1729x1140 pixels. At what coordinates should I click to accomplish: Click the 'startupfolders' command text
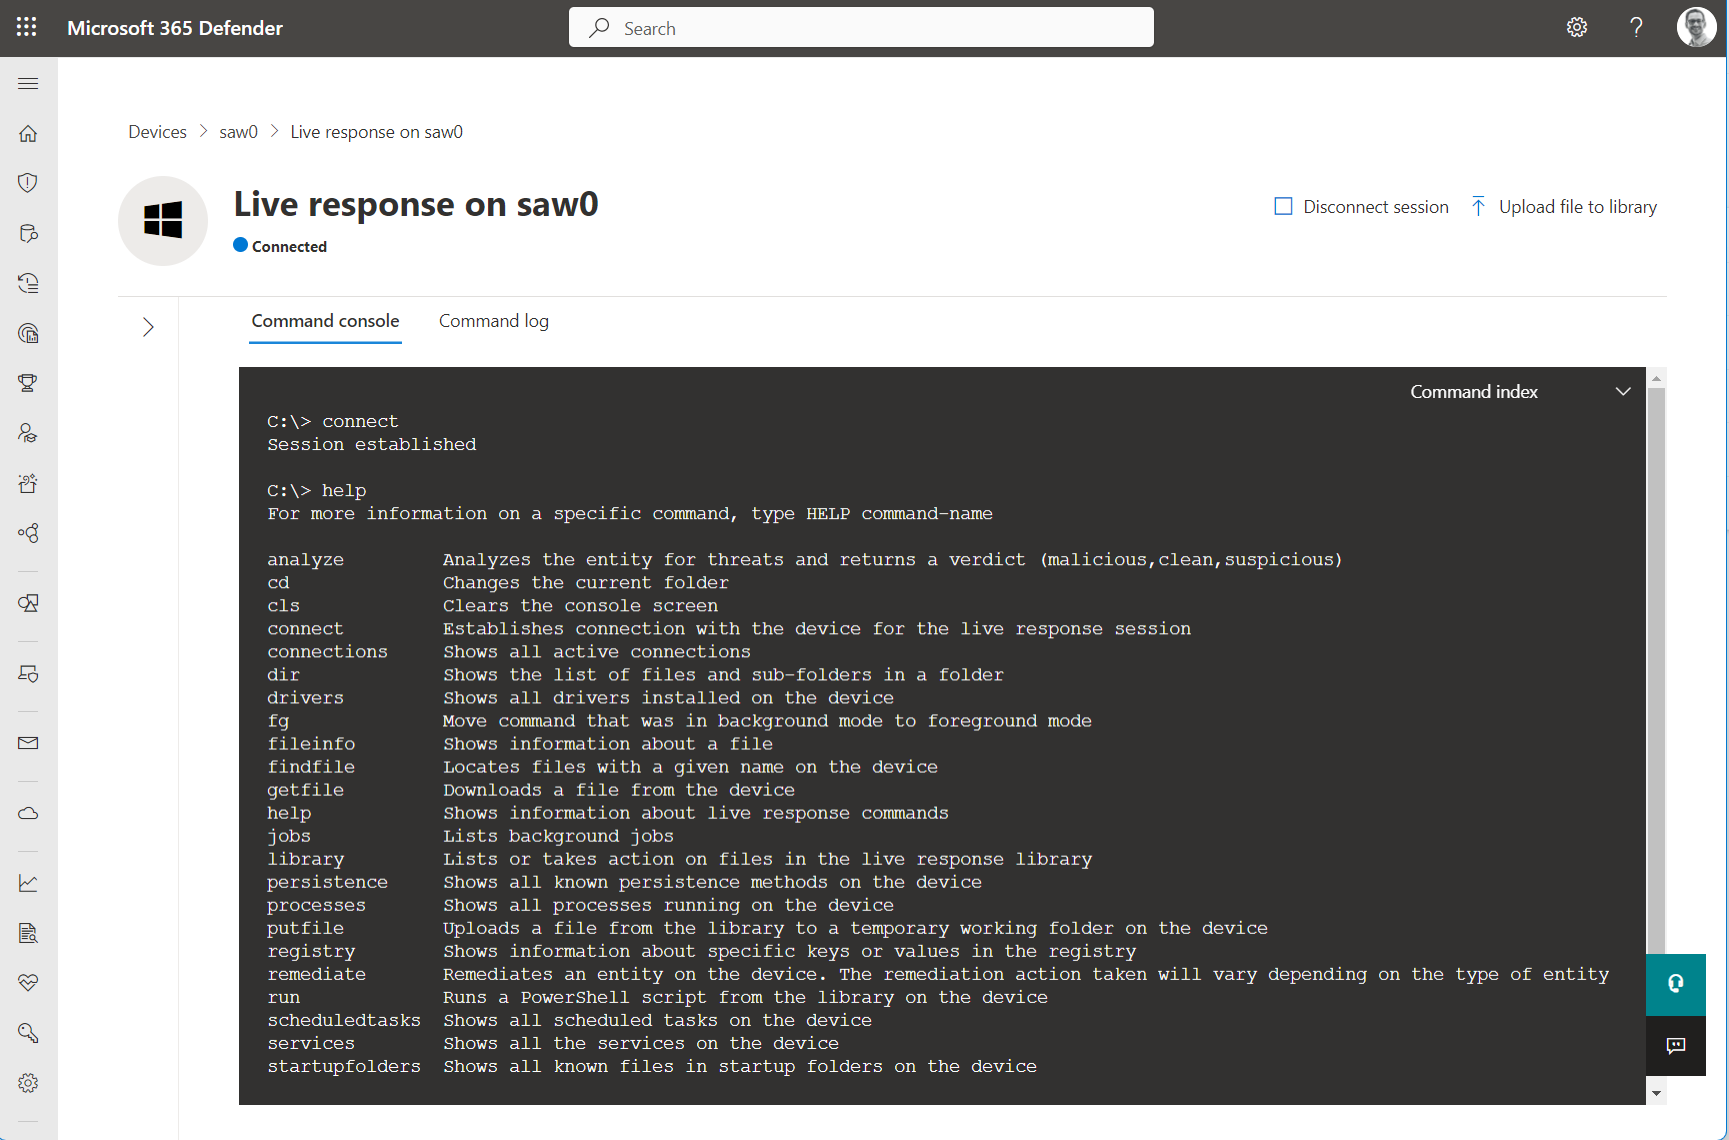[x=344, y=1066]
